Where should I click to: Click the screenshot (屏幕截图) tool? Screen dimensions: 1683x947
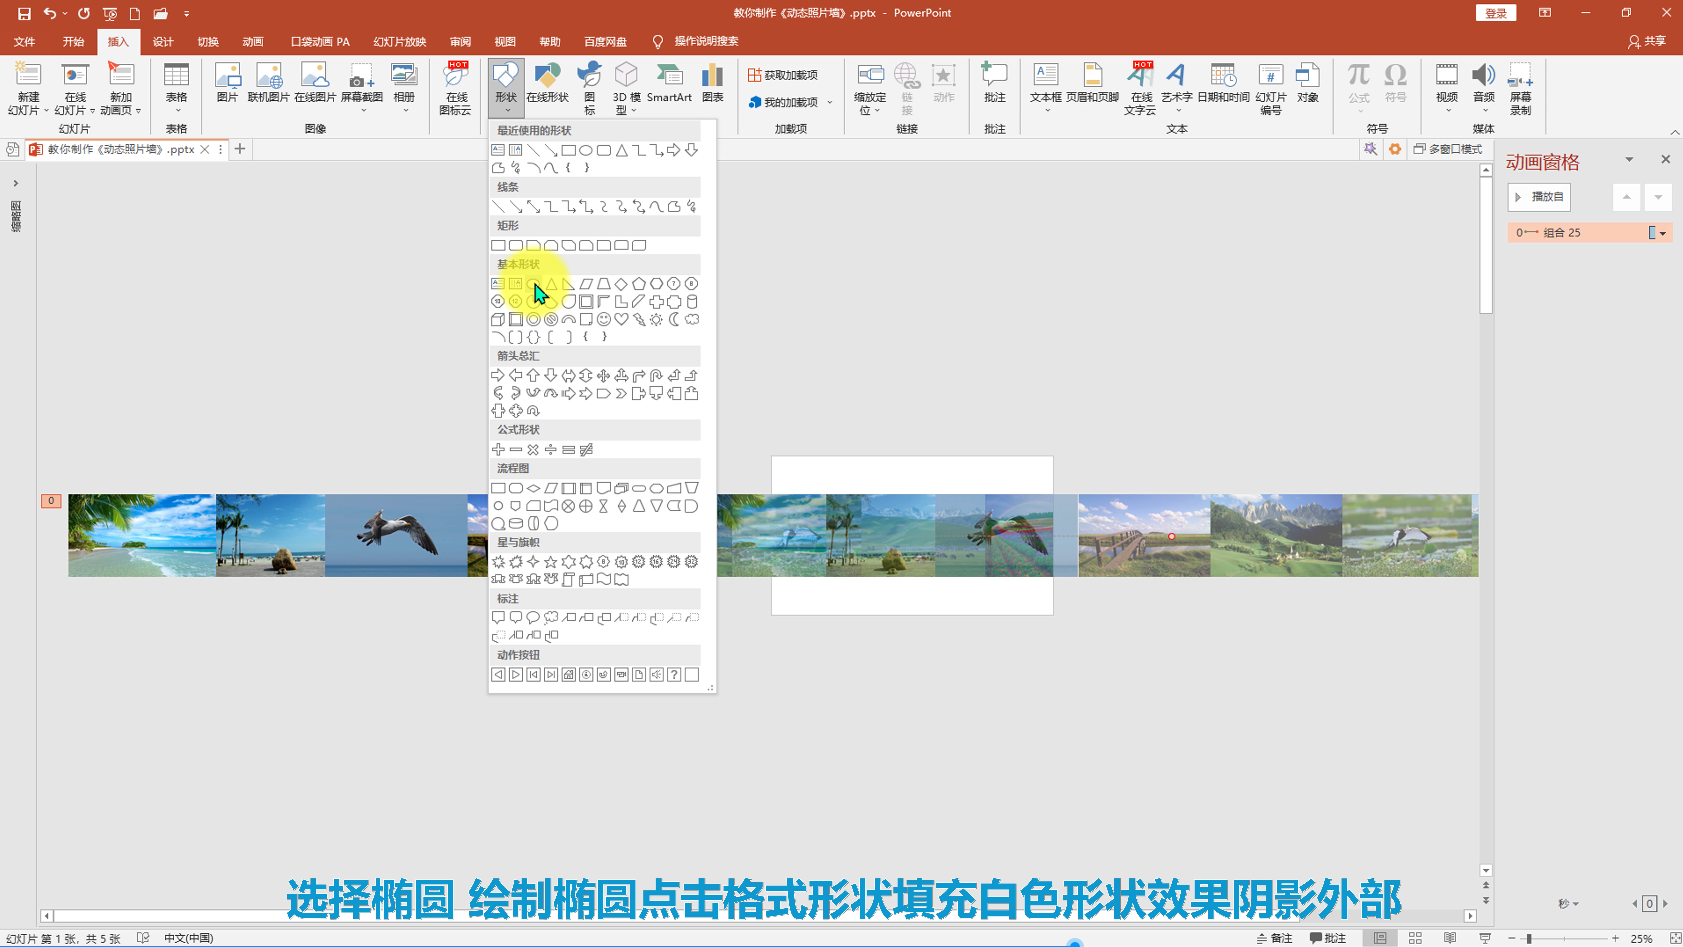(361, 84)
